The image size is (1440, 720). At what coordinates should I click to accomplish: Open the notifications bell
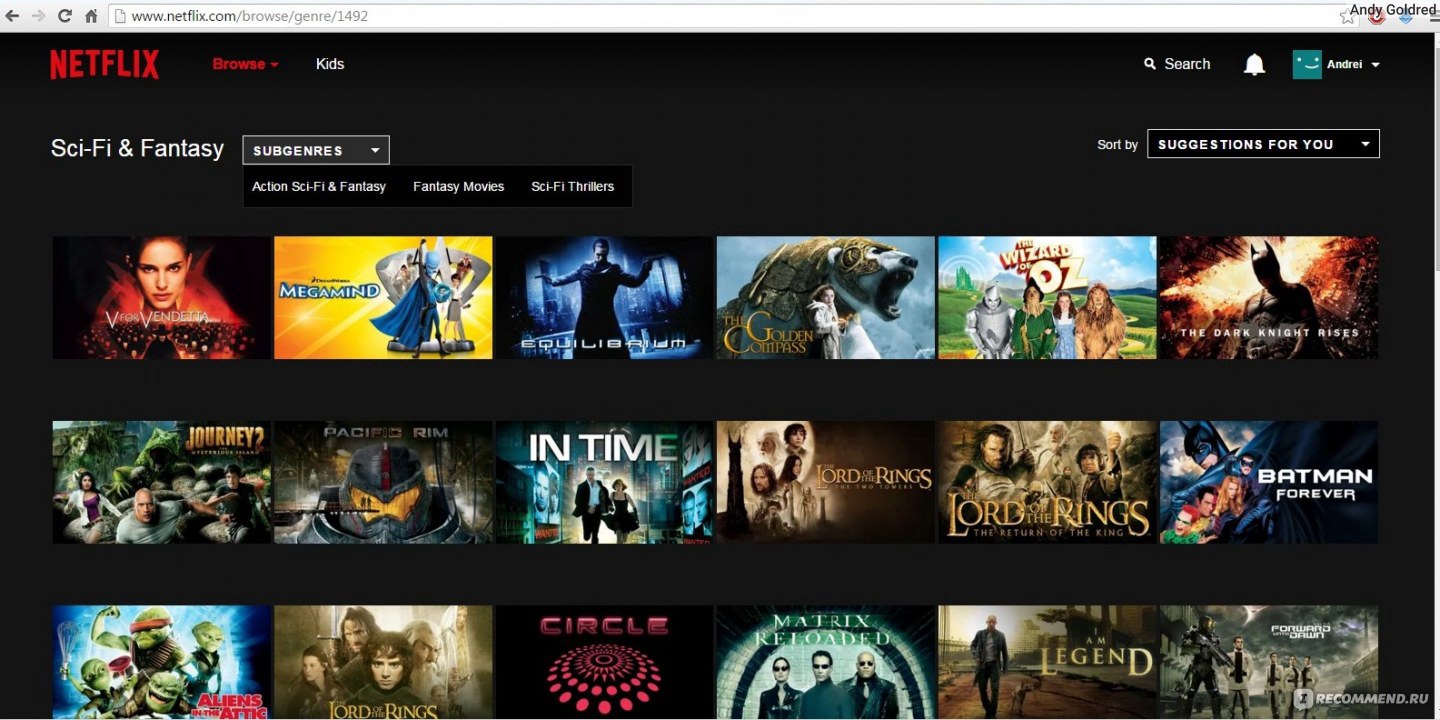pyautogui.click(x=1254, y=64)
